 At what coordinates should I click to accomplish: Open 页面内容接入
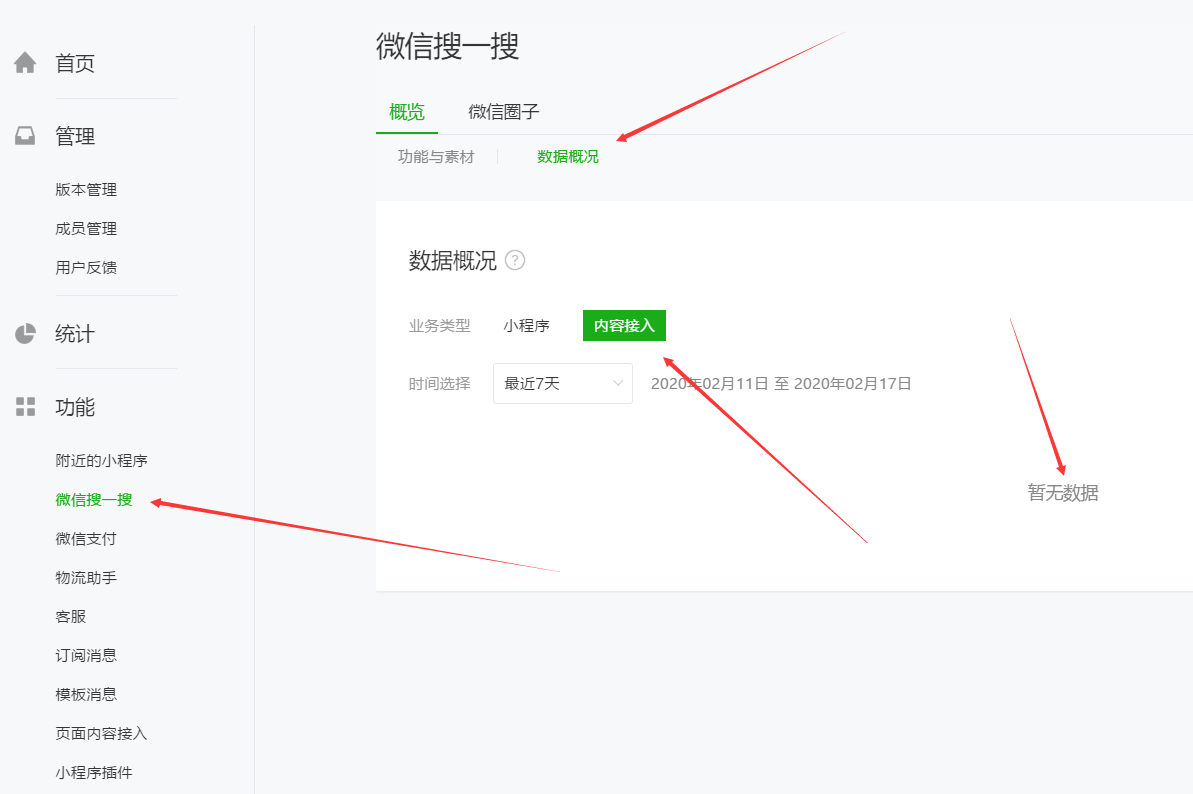coord(101,734)
